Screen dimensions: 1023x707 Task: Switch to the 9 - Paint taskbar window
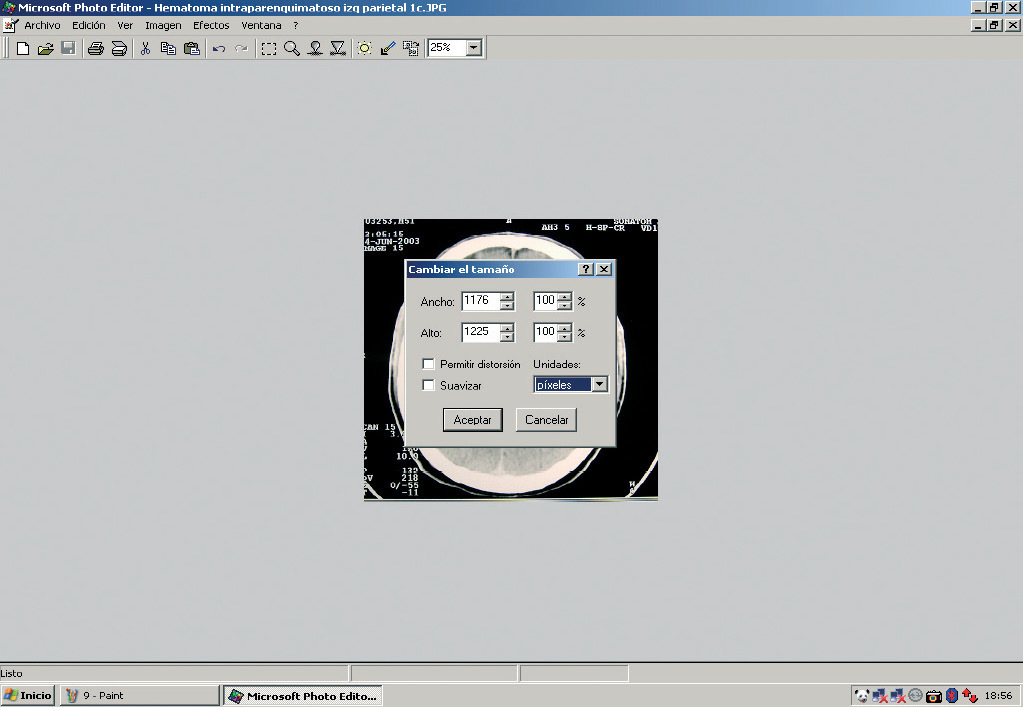click(140, 695)
